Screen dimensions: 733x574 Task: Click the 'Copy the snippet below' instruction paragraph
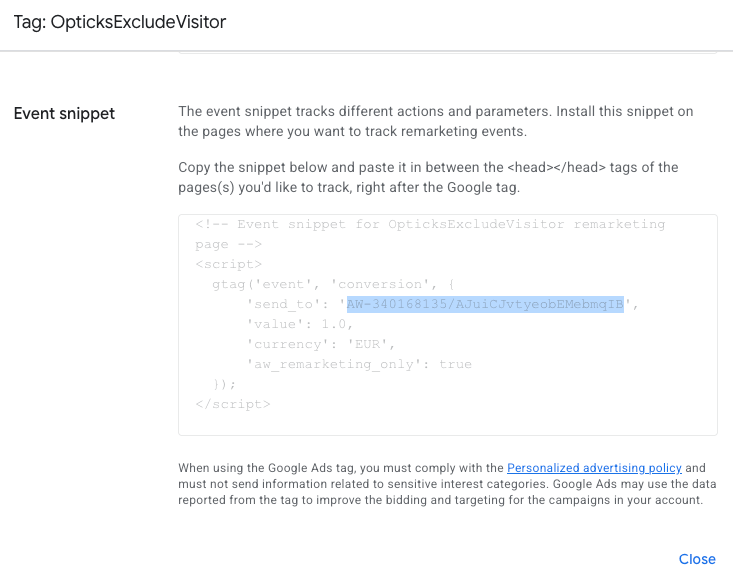click(428, 177)
